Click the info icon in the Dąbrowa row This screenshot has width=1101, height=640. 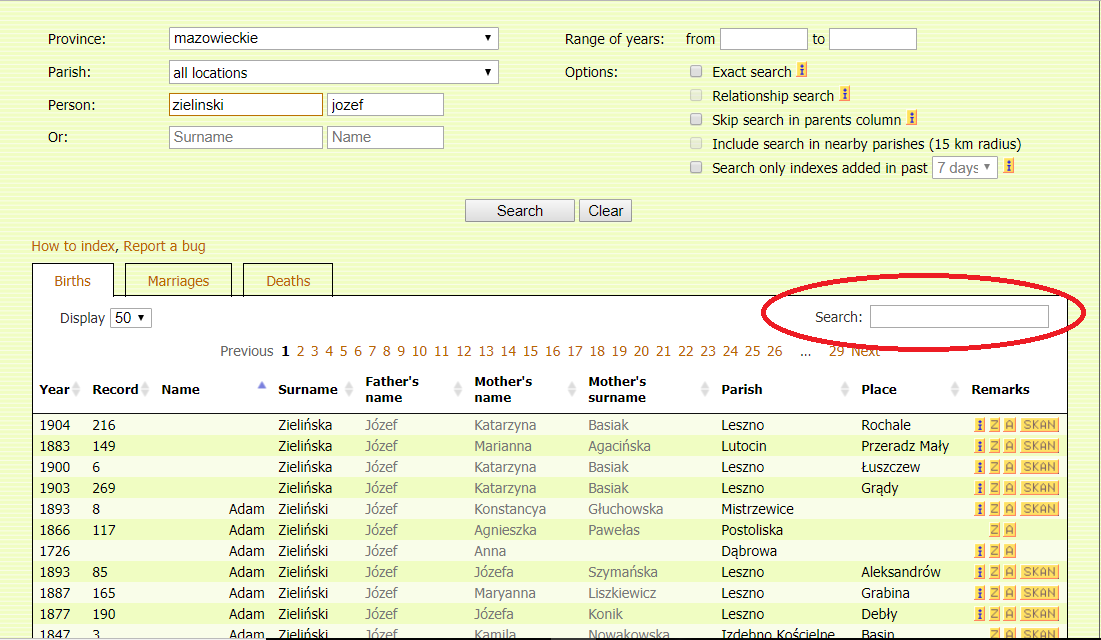point(980,551)
